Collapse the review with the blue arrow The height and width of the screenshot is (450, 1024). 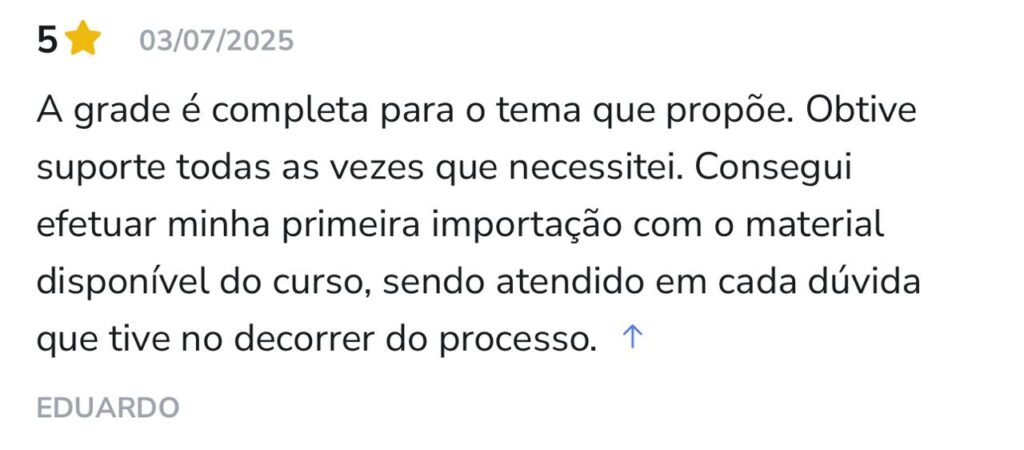click(631, 338)
